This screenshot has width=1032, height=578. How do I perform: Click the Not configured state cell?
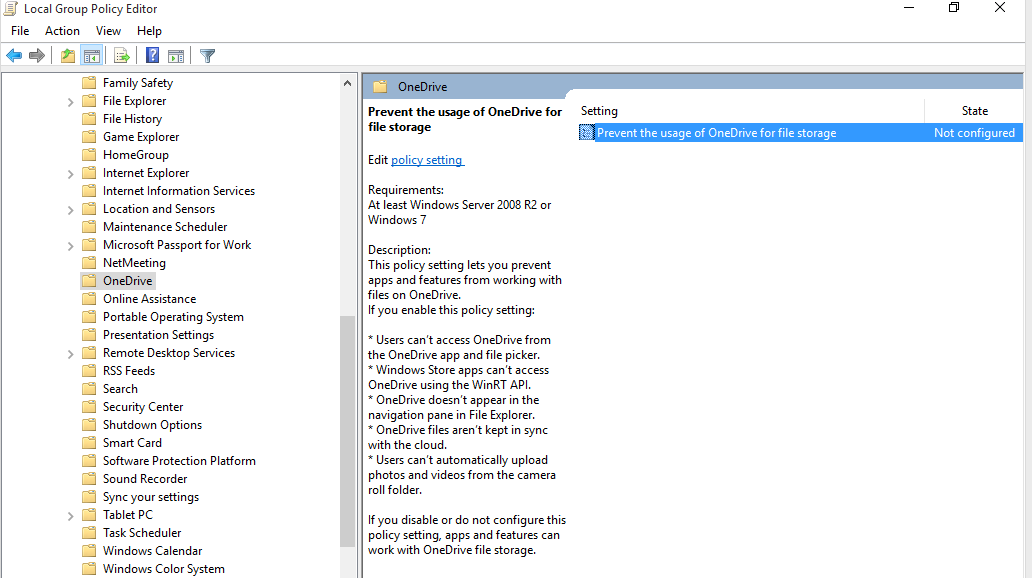974,133
